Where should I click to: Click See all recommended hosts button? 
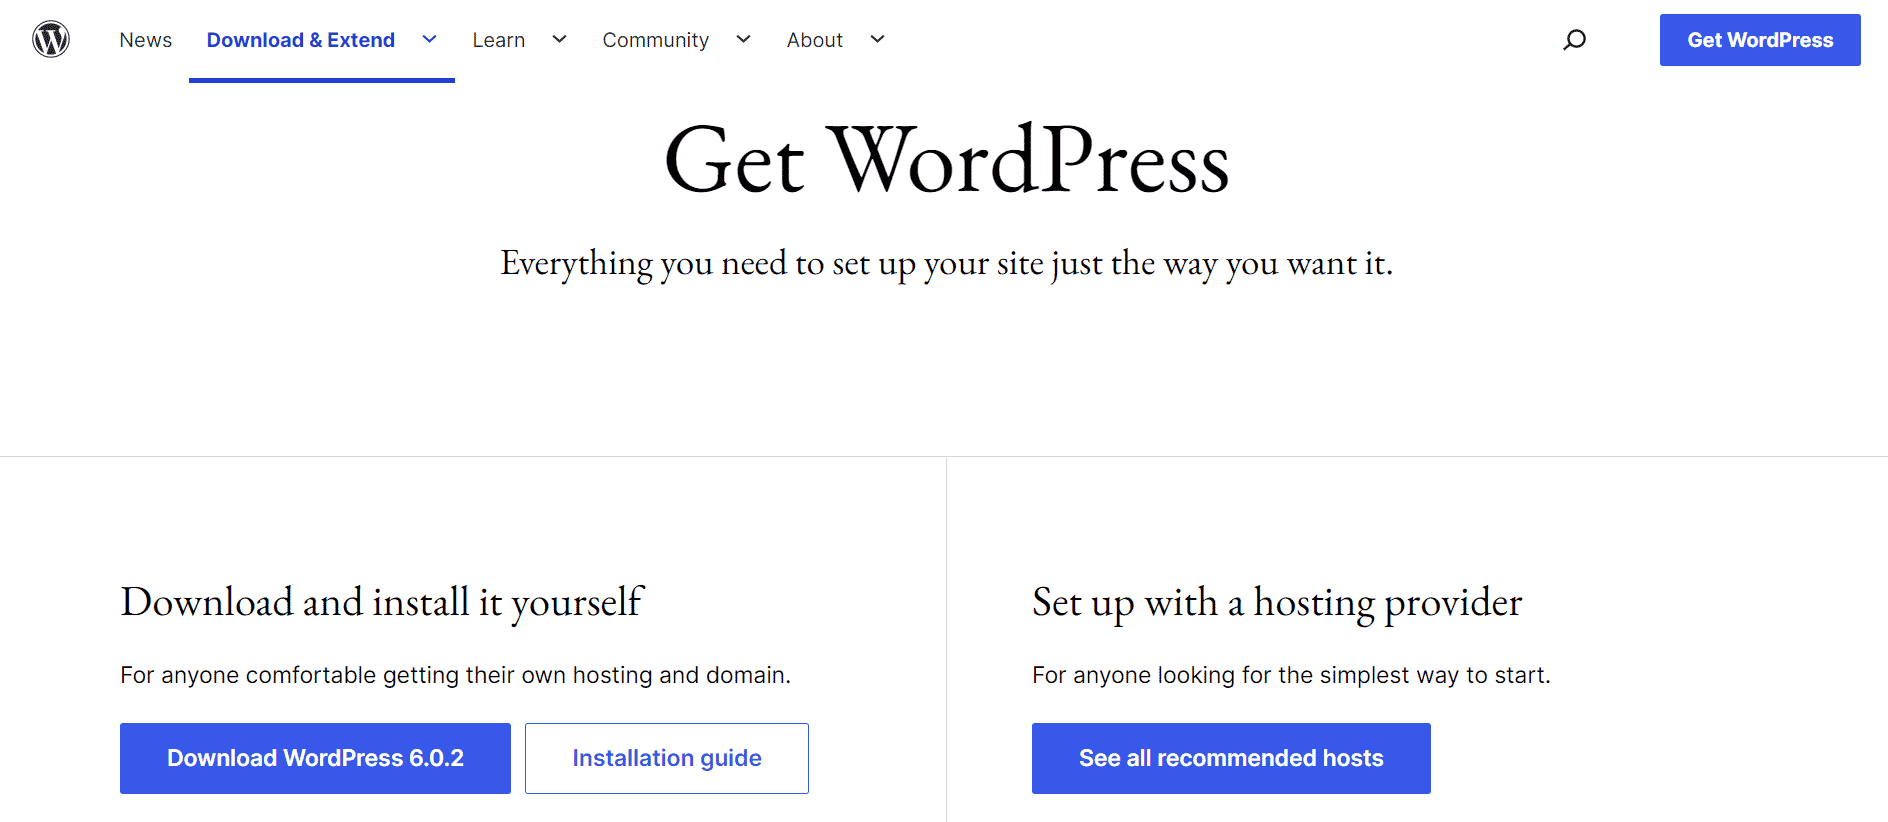pyautogui.click(x=1231, y=758)
